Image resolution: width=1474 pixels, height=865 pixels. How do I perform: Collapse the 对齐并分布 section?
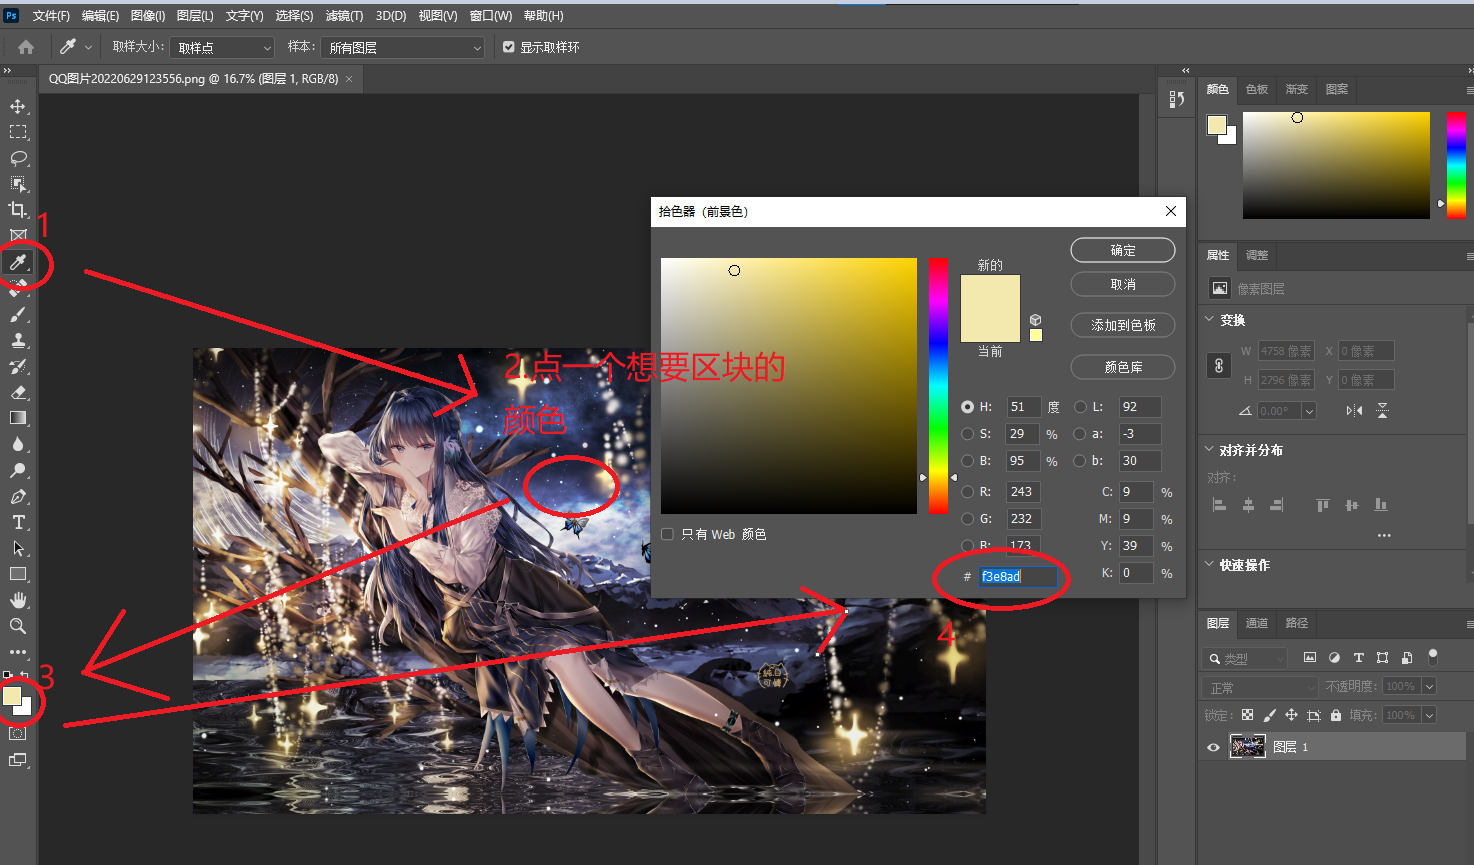point(1209,449)
